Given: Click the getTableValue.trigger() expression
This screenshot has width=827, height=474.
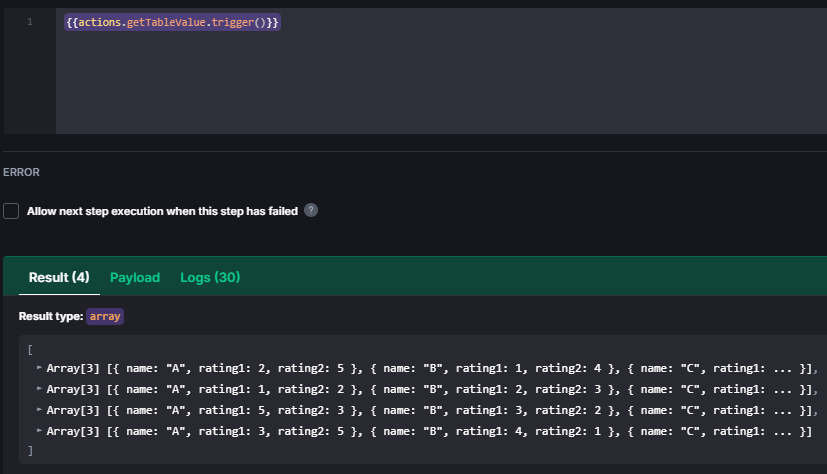Looking at the screenshot, I should [173, 22].
